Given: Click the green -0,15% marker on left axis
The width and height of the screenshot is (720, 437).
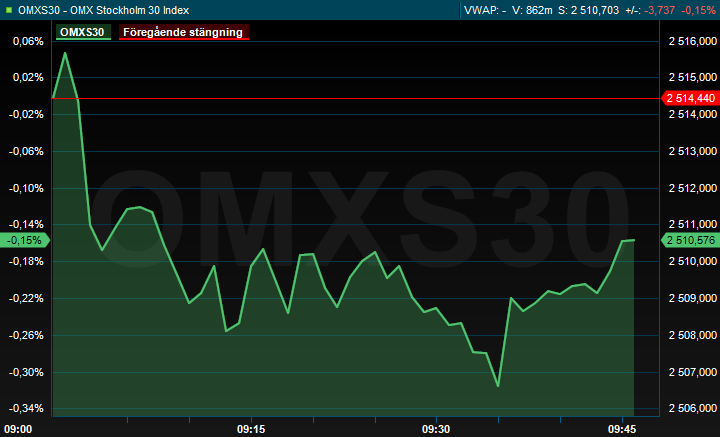Looking at the screenshot, I should (x=24, y=240).
